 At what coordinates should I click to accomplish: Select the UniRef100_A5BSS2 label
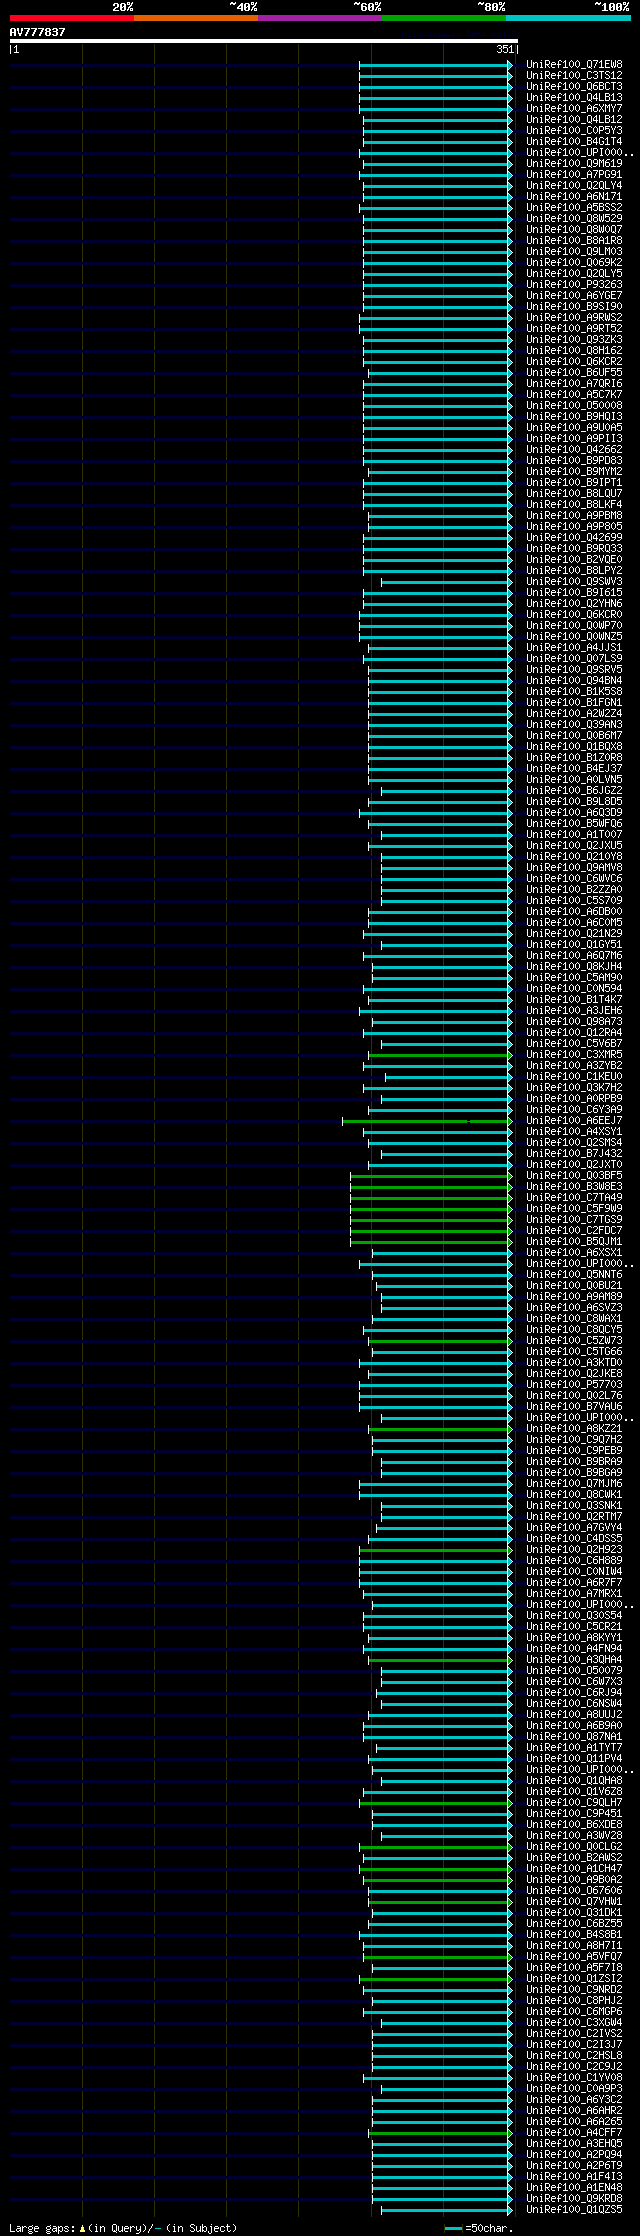tap(574, 207)
